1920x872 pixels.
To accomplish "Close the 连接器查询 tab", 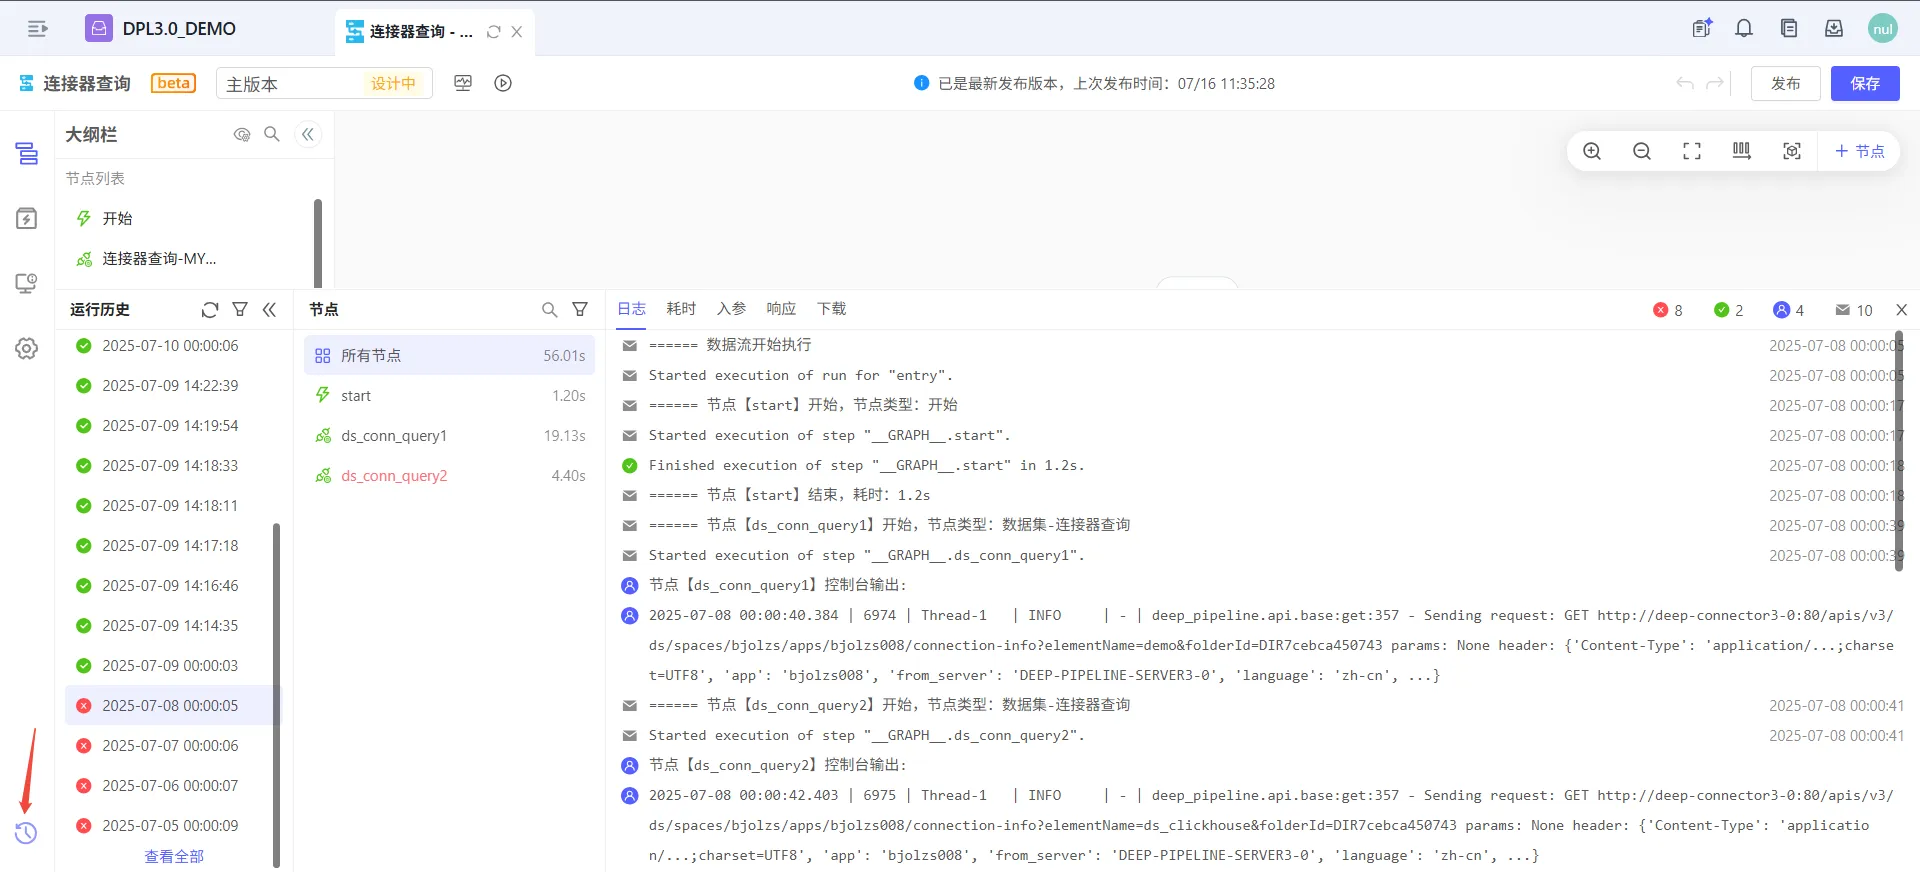I will coord(517,32).
